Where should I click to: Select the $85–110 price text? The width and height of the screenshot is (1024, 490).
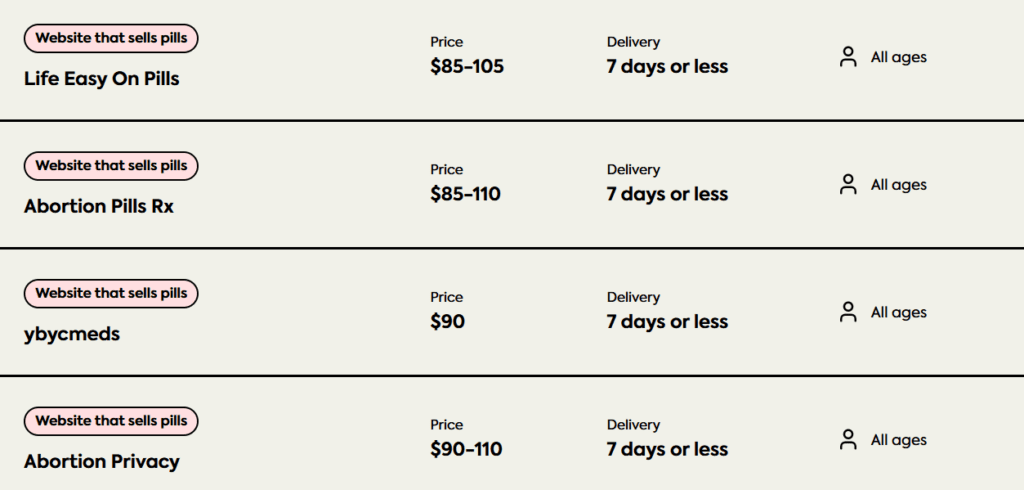(x=466, y=194)
